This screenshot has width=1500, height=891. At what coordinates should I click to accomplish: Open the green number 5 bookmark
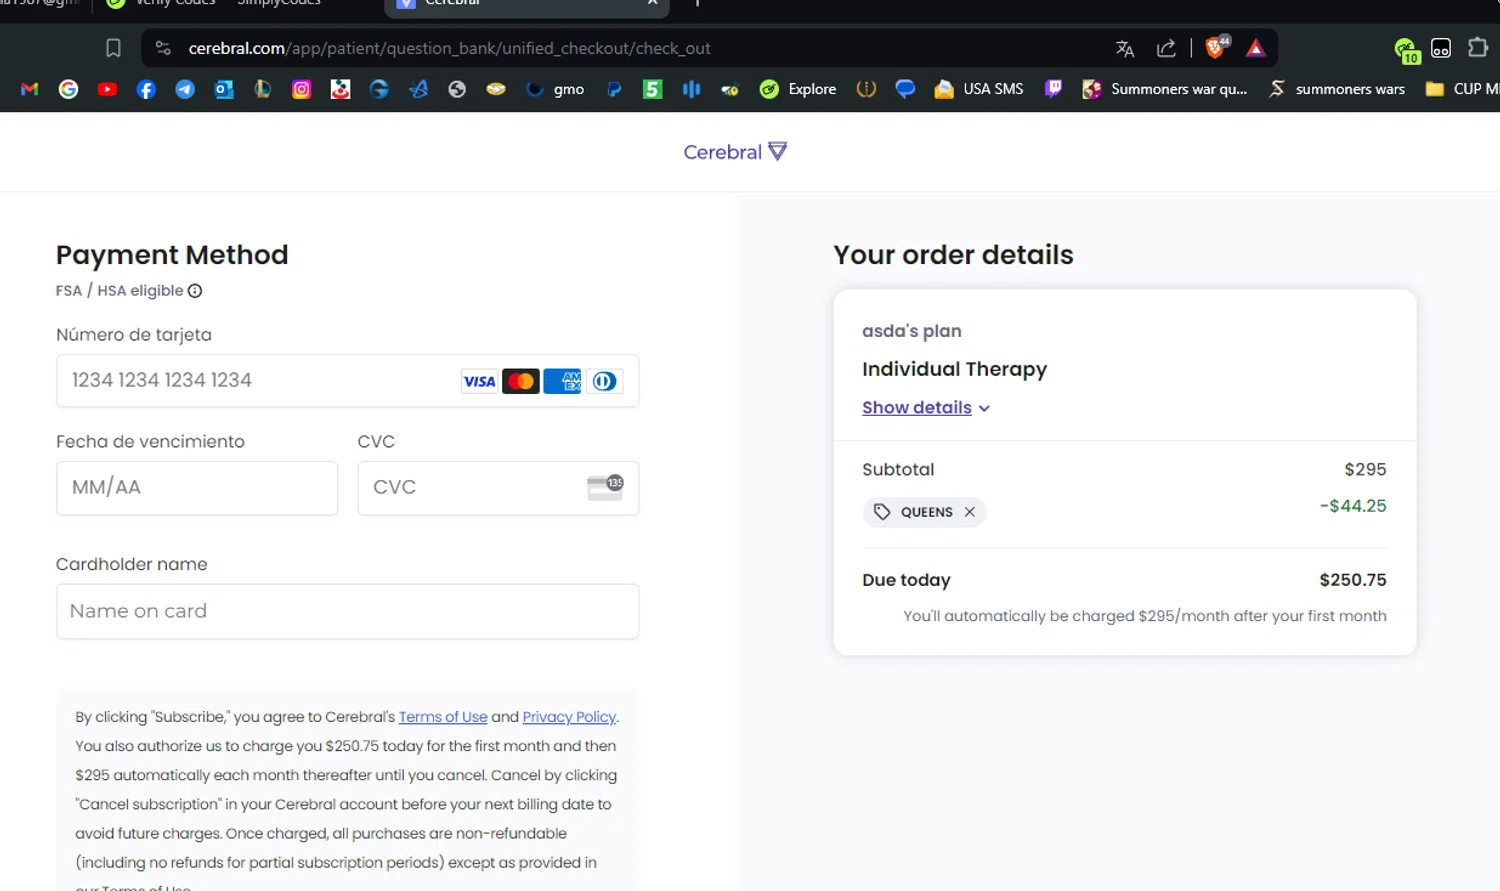point(652,89)
